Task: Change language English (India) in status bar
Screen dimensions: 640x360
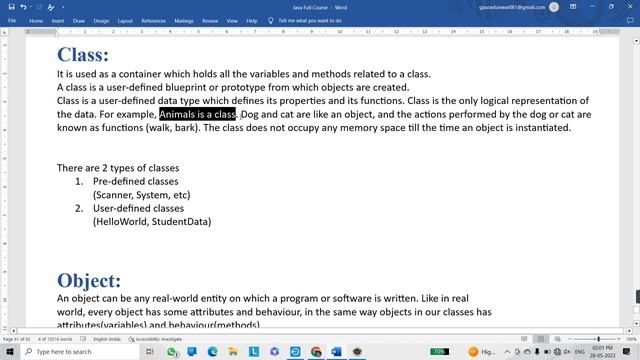Action: [107, 339]
